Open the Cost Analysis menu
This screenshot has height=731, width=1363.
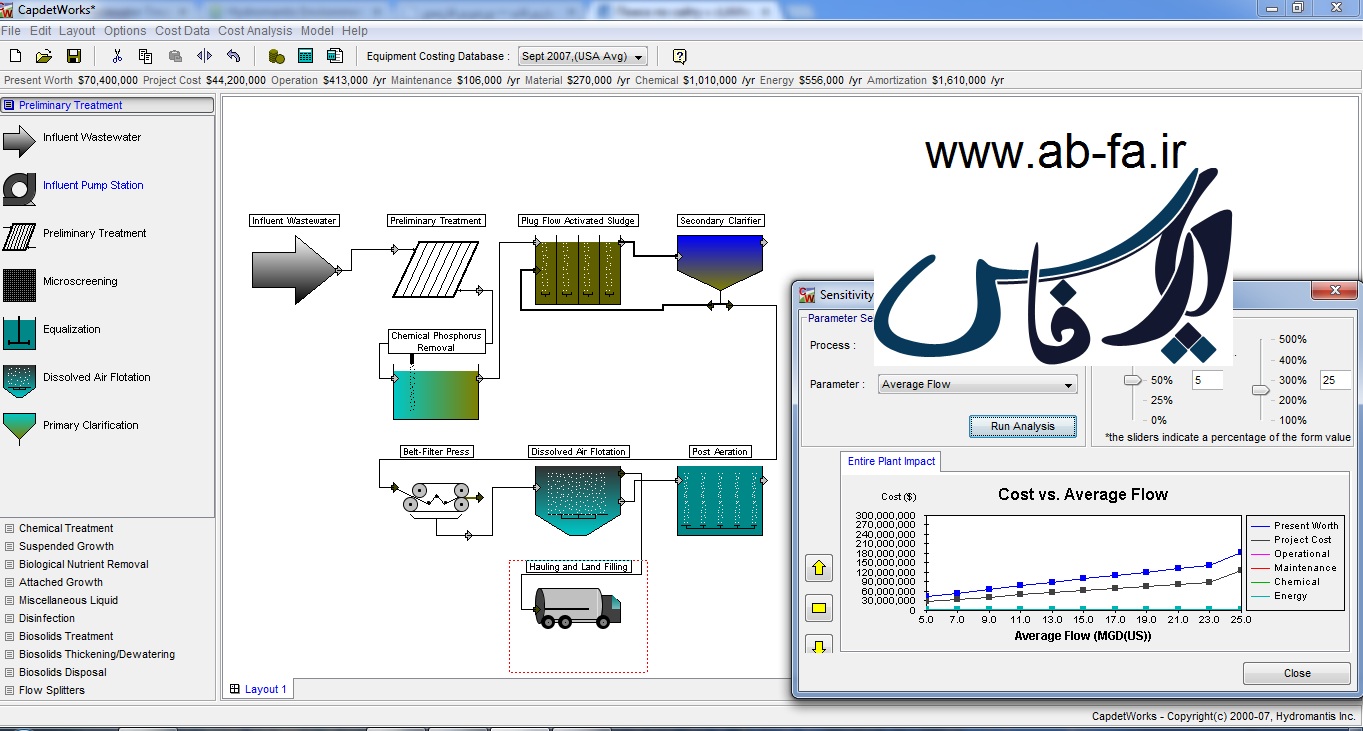click(x=255, y=31)
